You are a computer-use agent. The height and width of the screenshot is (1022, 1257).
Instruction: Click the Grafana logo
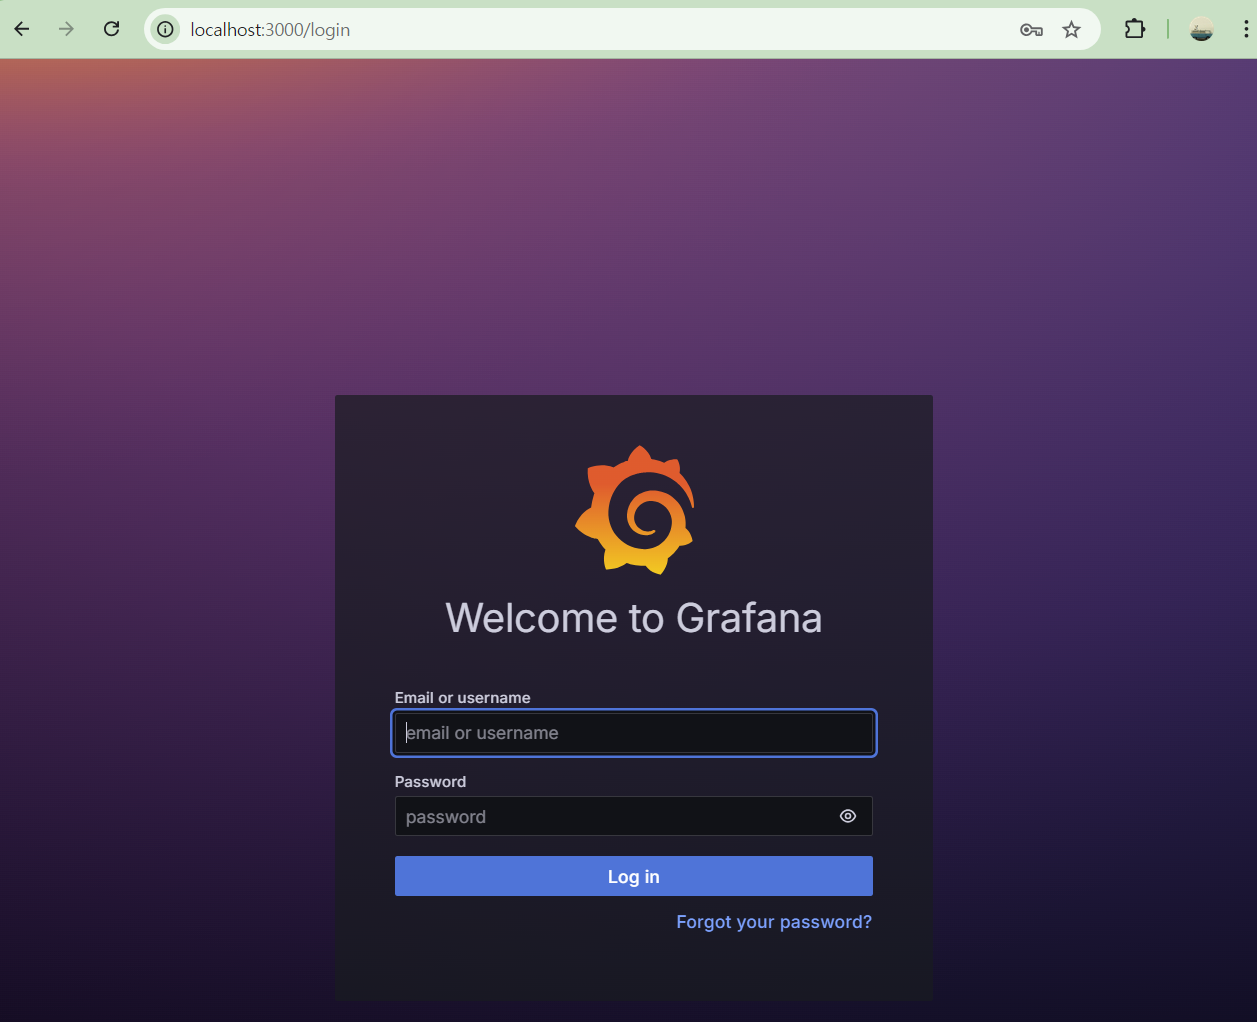(634, 510)
